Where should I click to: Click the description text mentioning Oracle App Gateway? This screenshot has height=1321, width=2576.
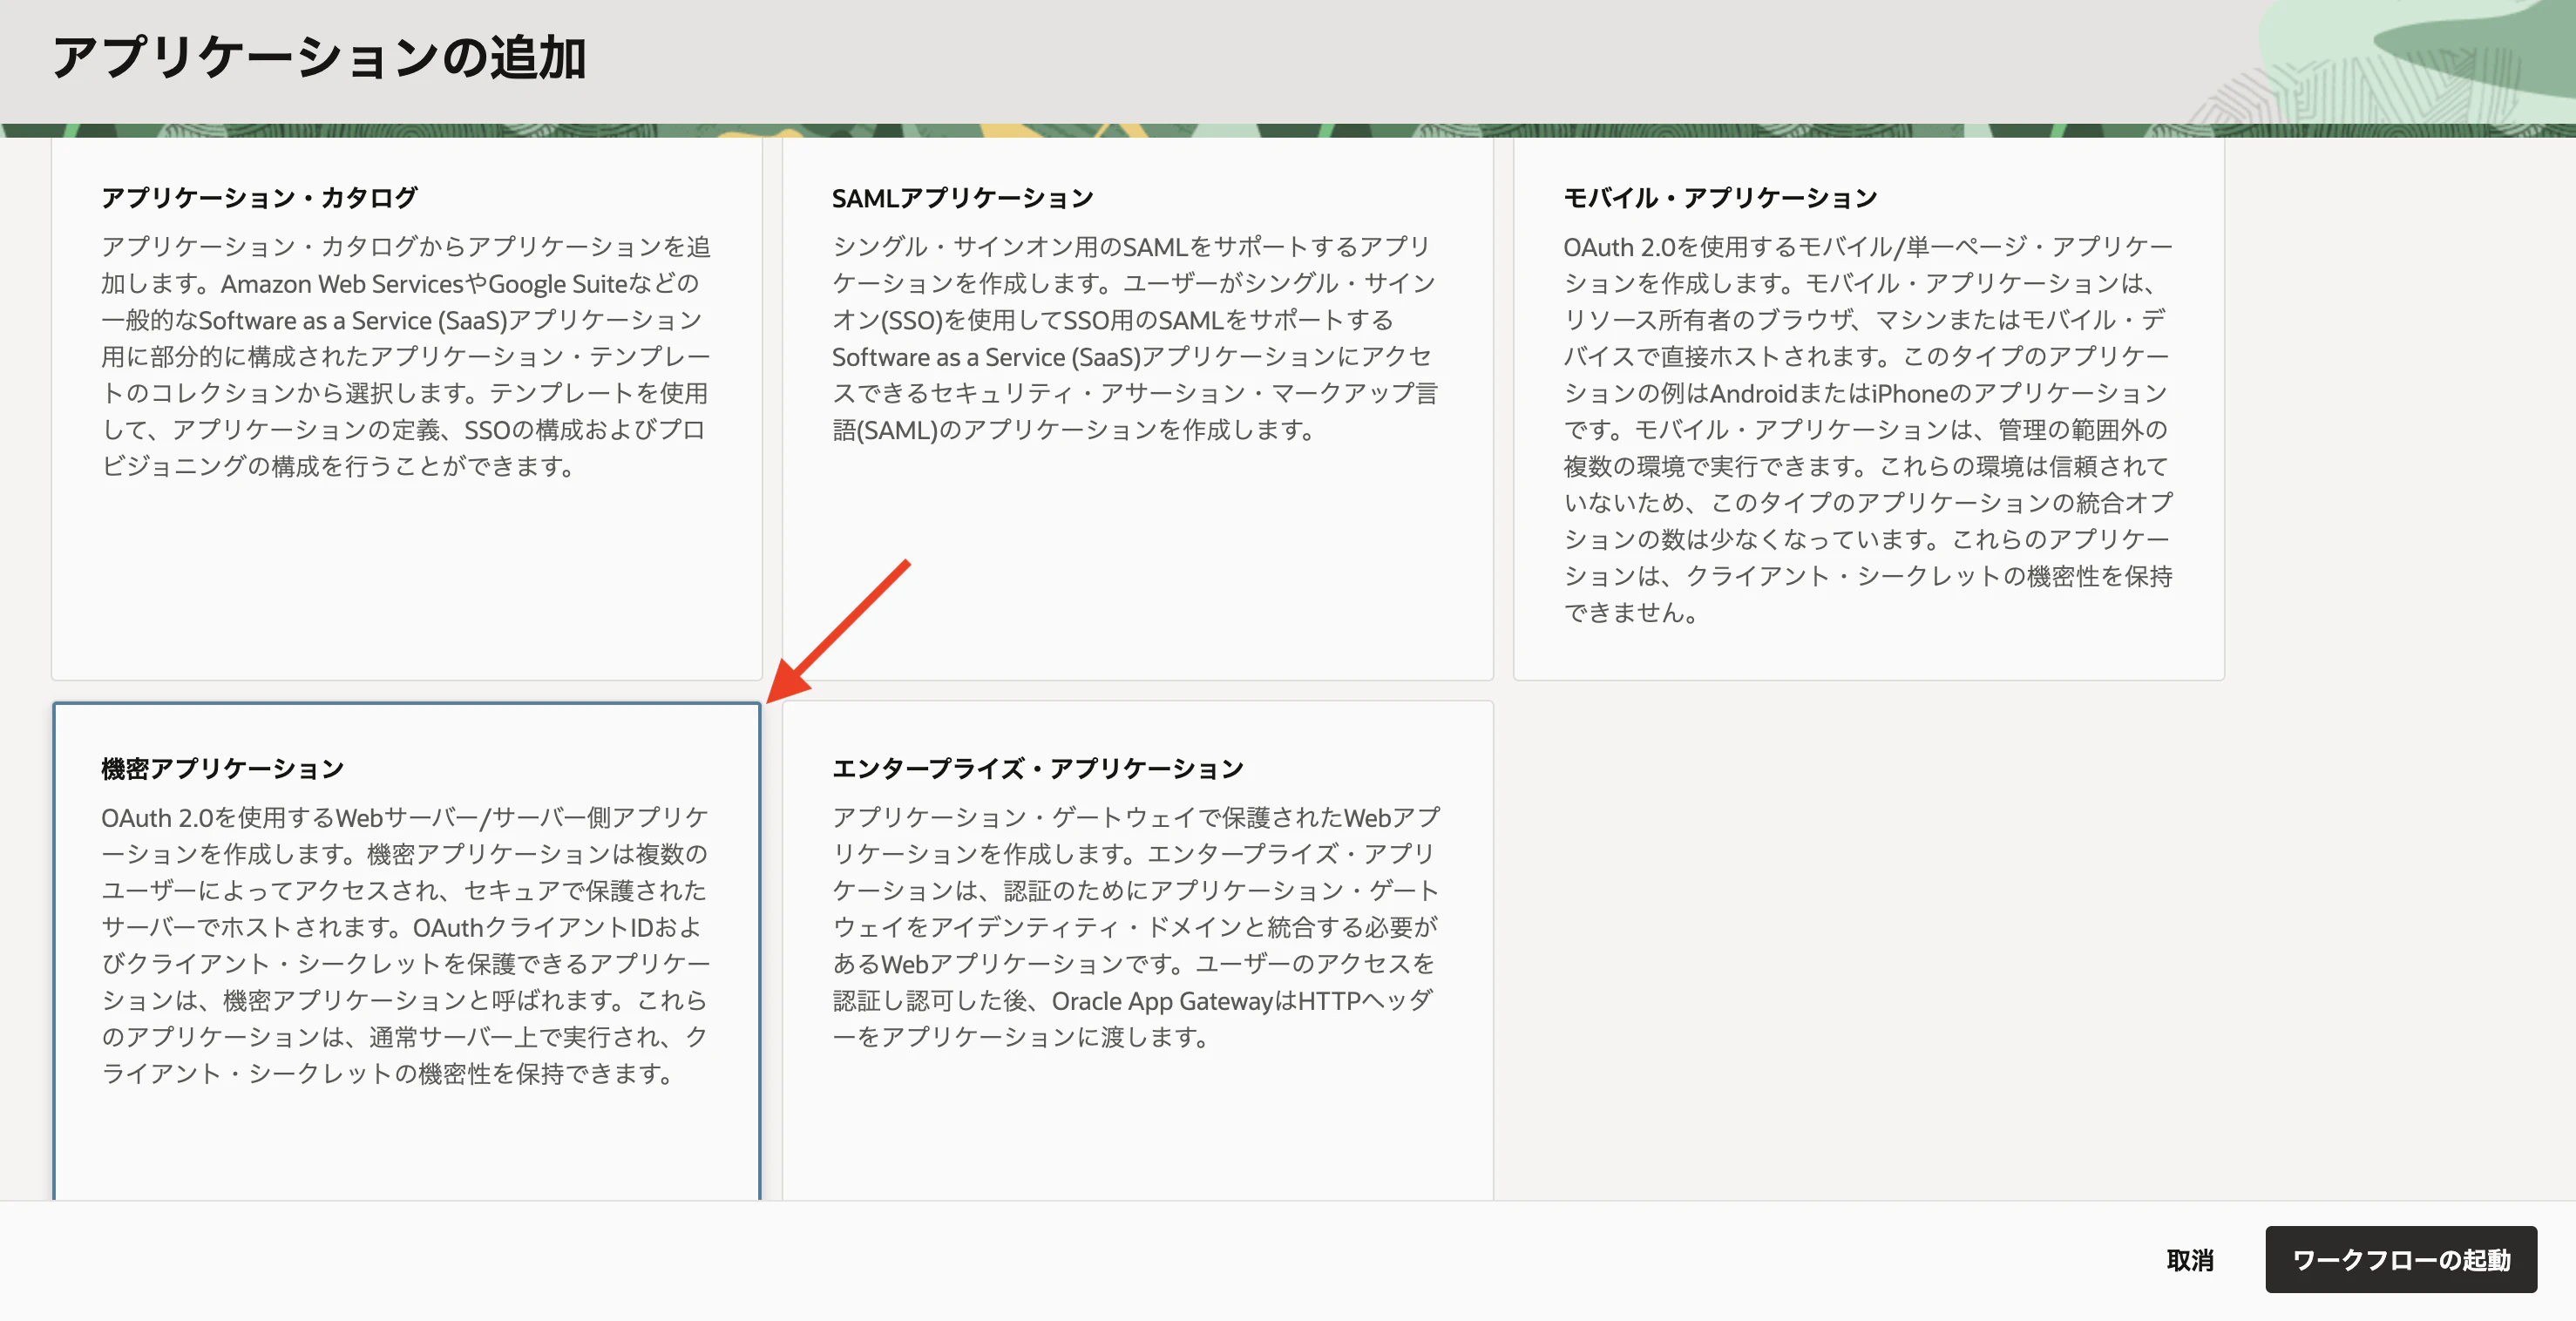pos(1137,927)
